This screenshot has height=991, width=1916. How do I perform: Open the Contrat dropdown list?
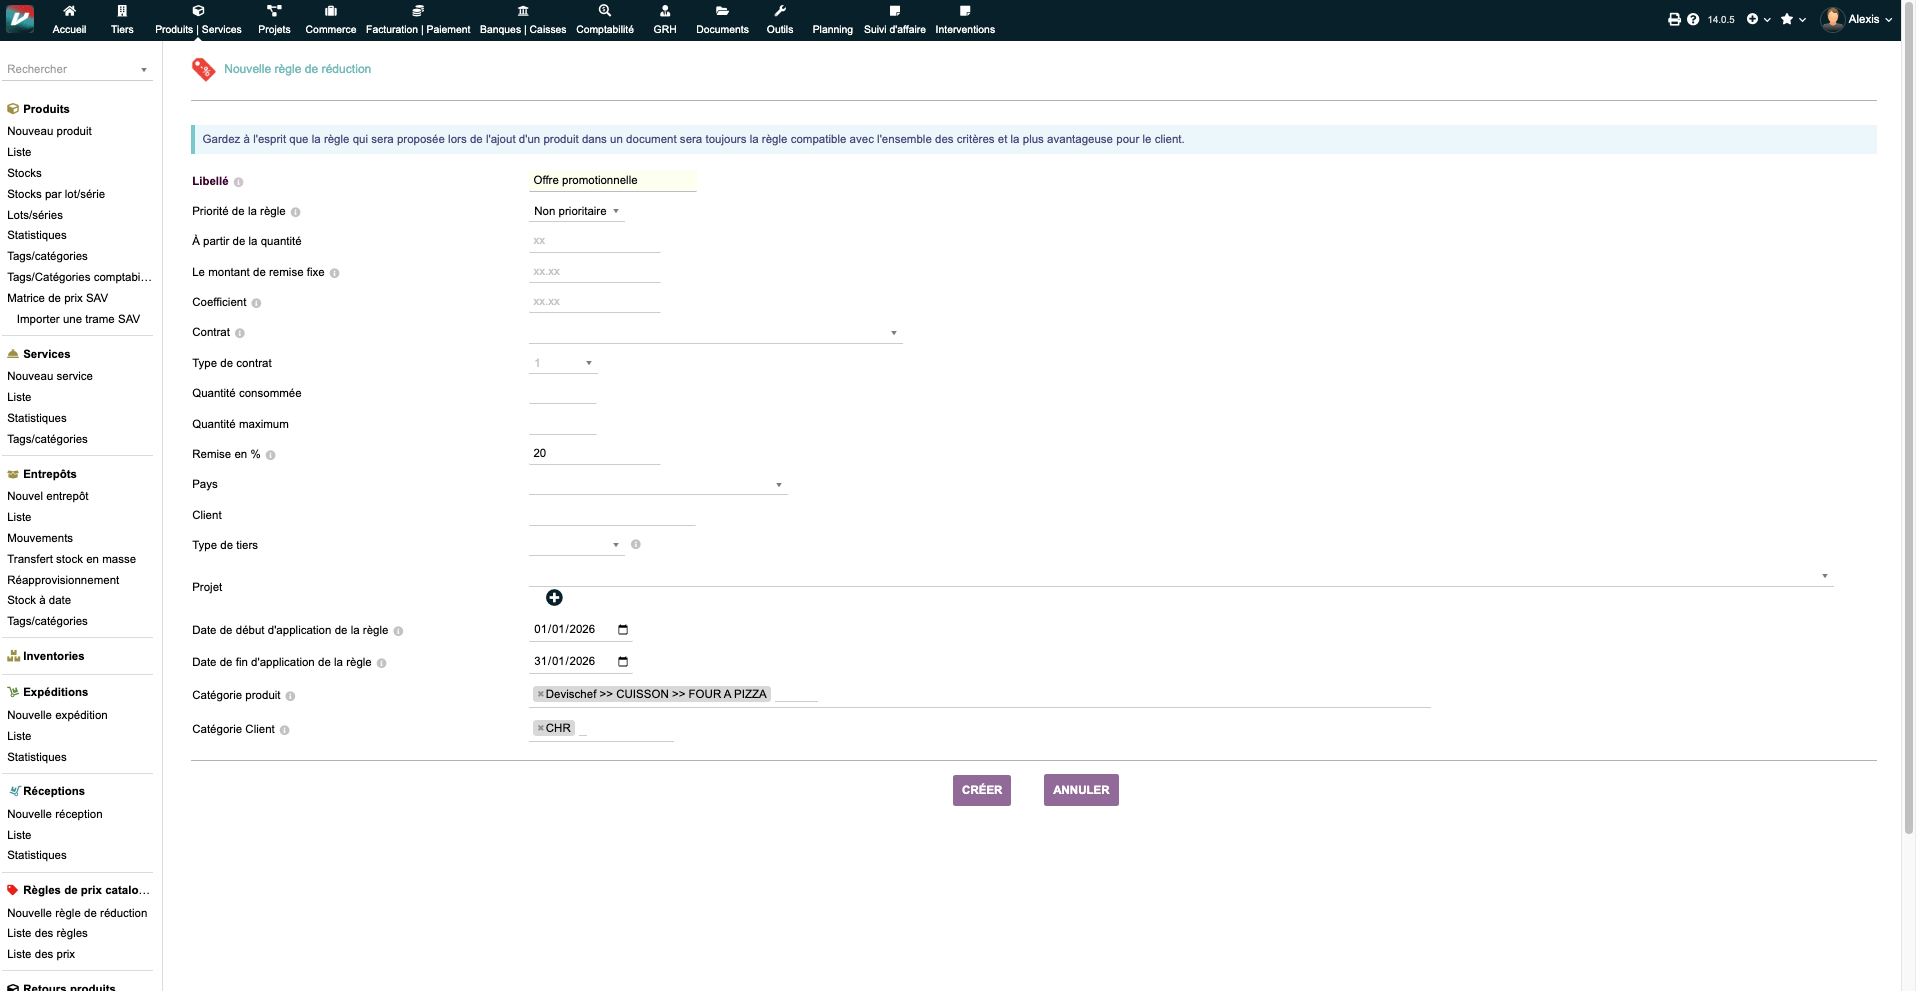pos(714,333)
